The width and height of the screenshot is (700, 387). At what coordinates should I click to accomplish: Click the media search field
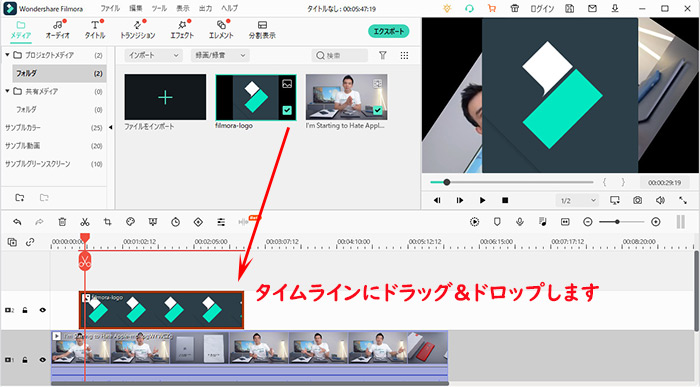click(340, 55)
